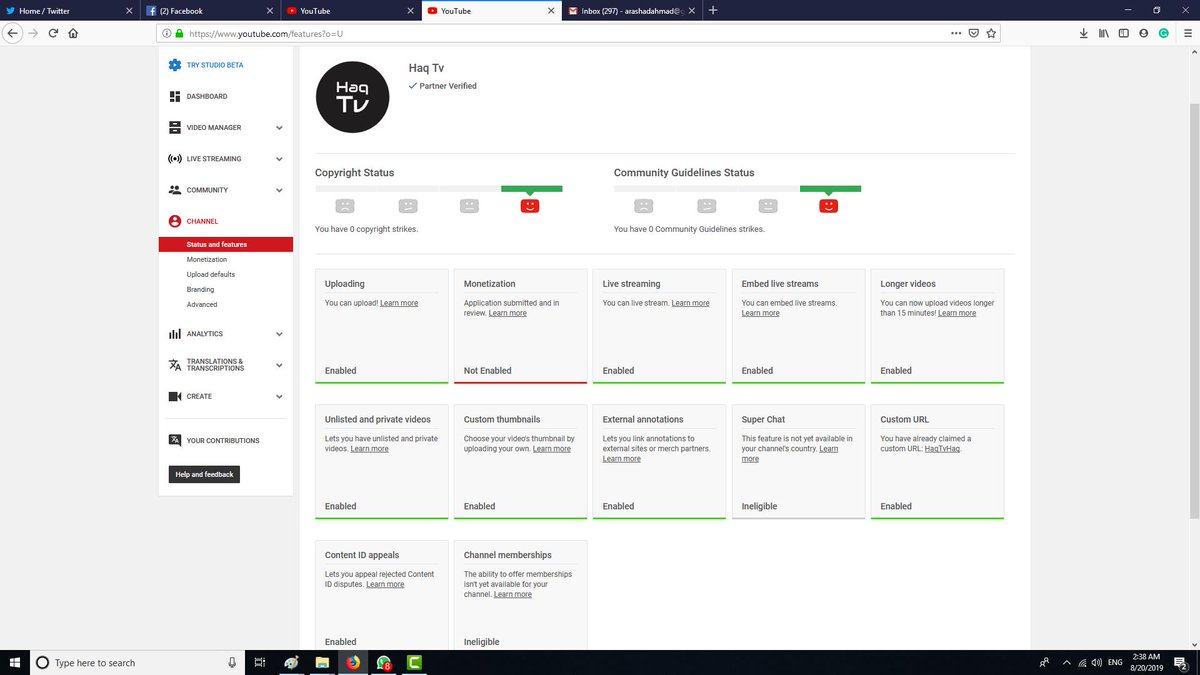Click the Firefox account avatar icon
1200x675 pixels.
click(1144, 32)
